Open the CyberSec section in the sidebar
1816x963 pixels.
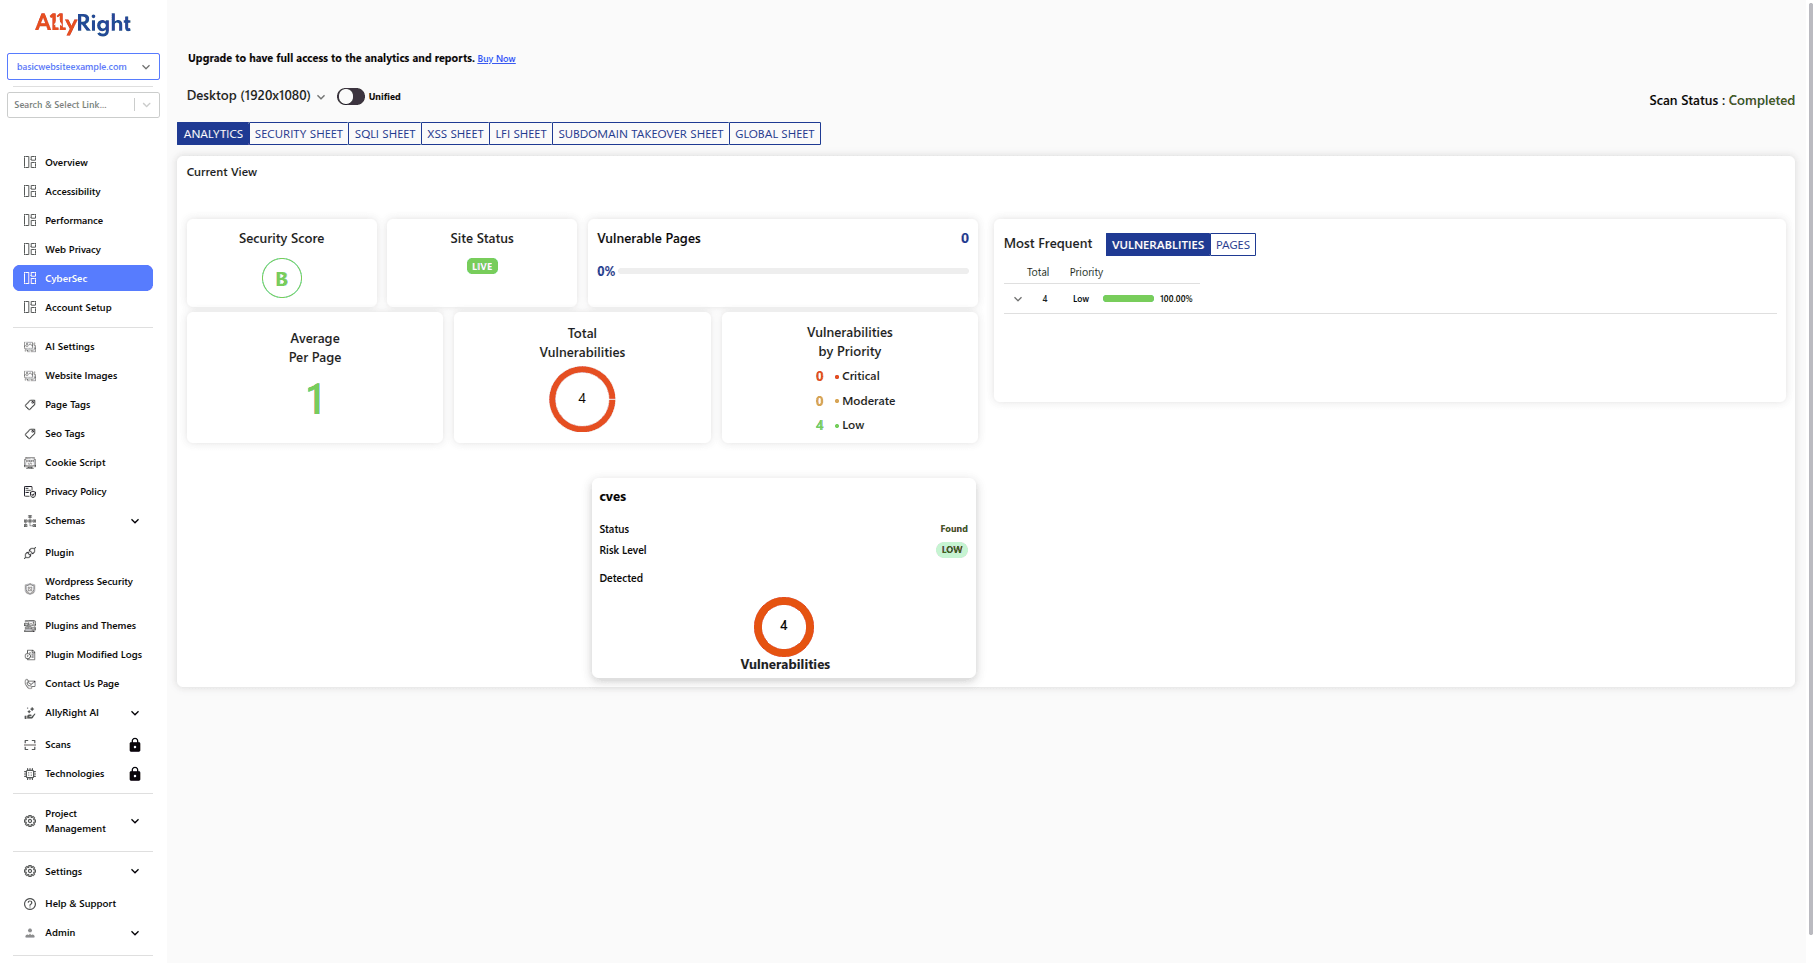pos(65,278)
